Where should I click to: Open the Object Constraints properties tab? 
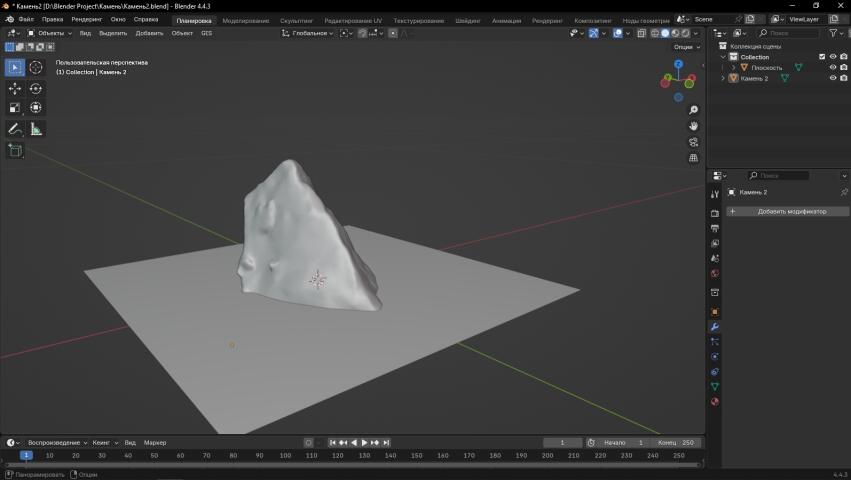(715, 372)
